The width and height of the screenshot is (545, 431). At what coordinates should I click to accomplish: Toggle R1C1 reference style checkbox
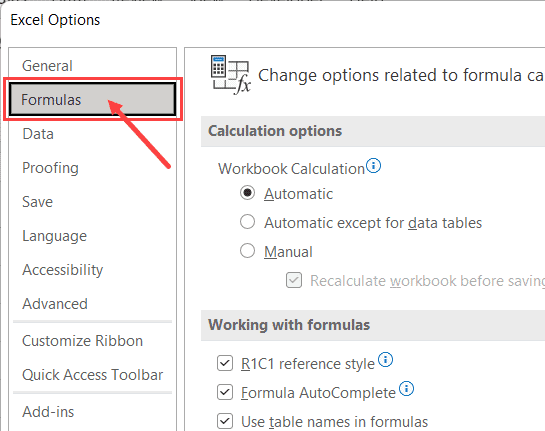tap(225, 364)
